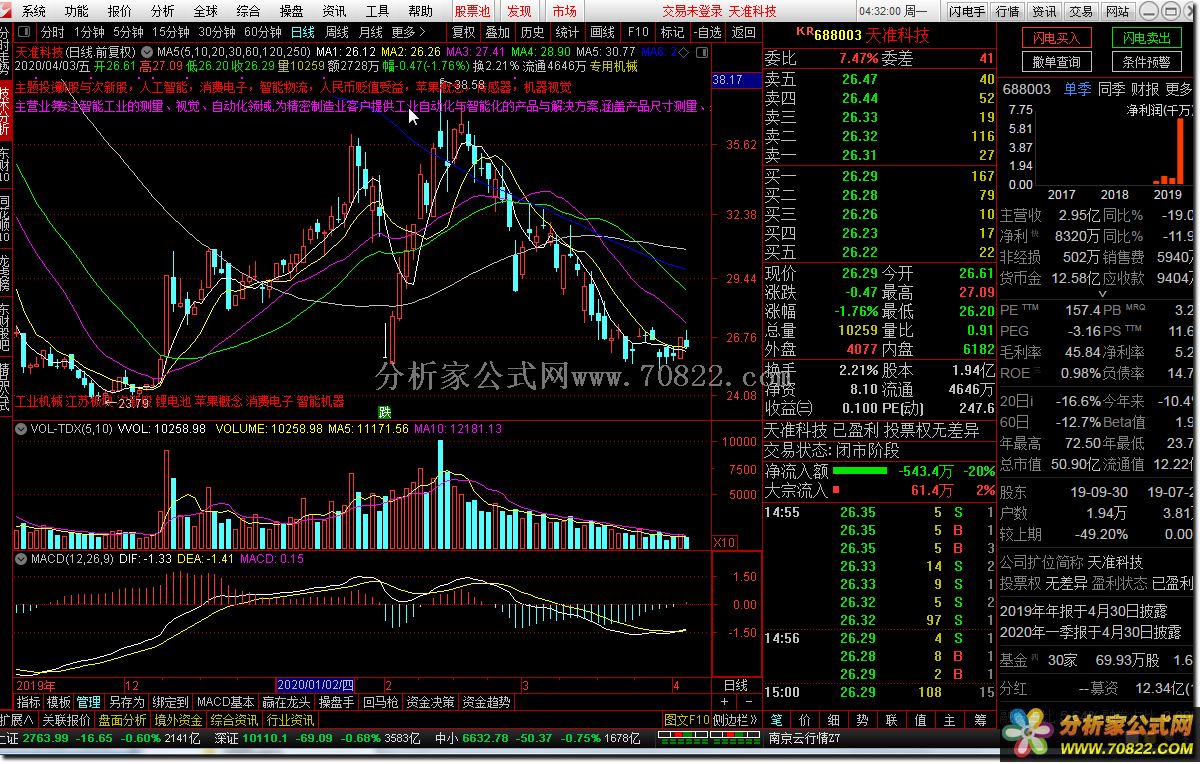Click the 2020/01/02/四 date marker
The image size is (1202, 764).
click(315, 685)
